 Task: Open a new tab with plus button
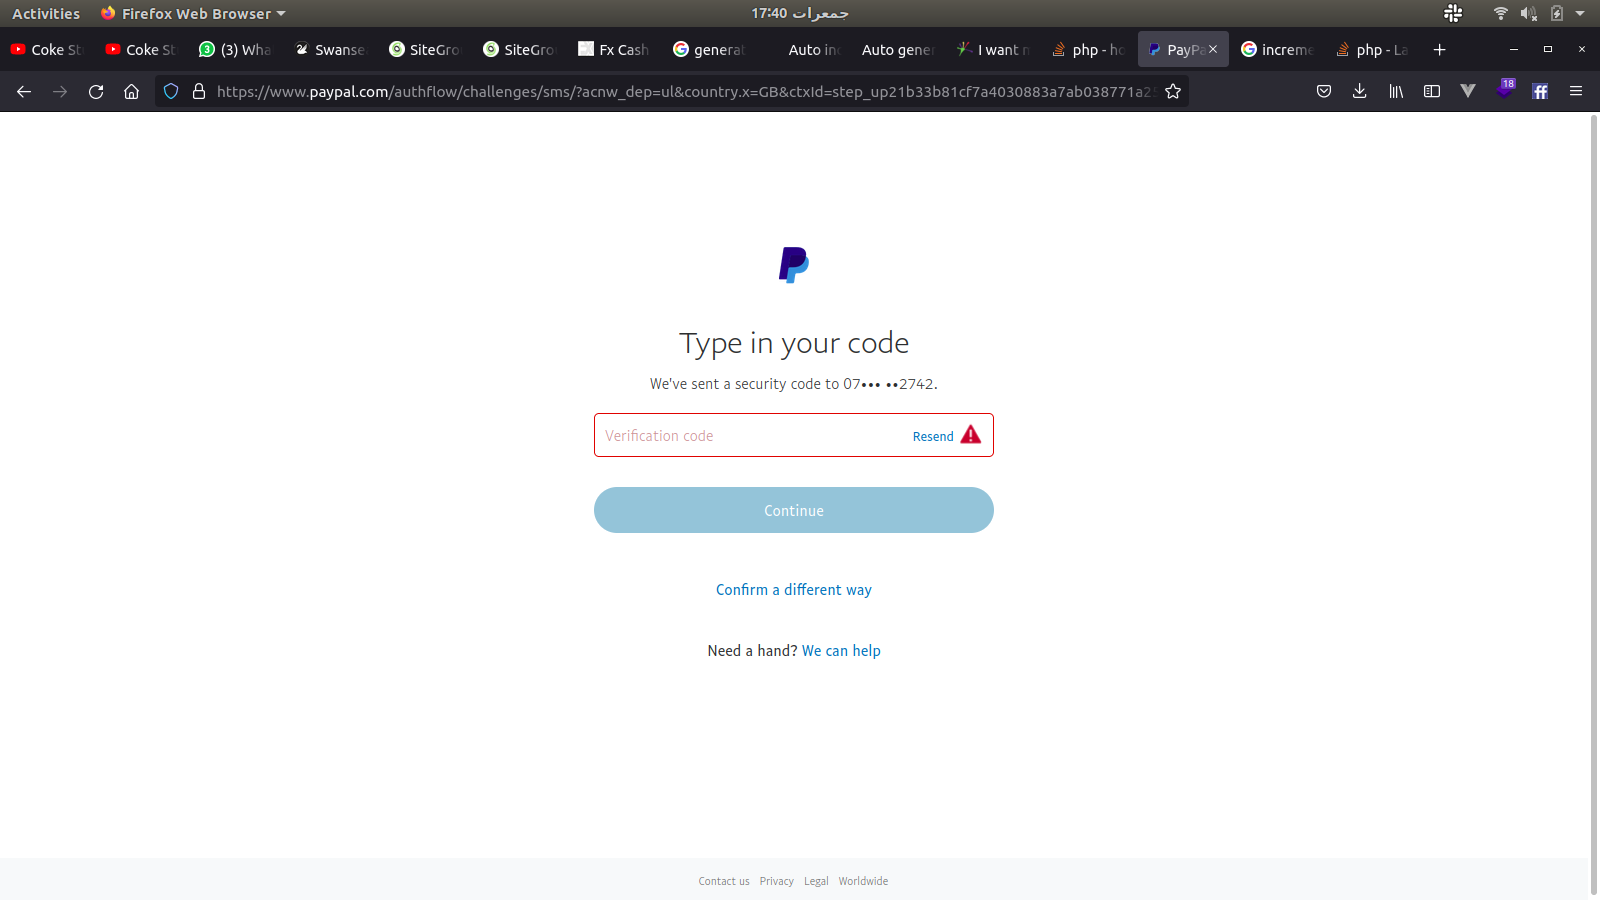(x=1439, y=50)
